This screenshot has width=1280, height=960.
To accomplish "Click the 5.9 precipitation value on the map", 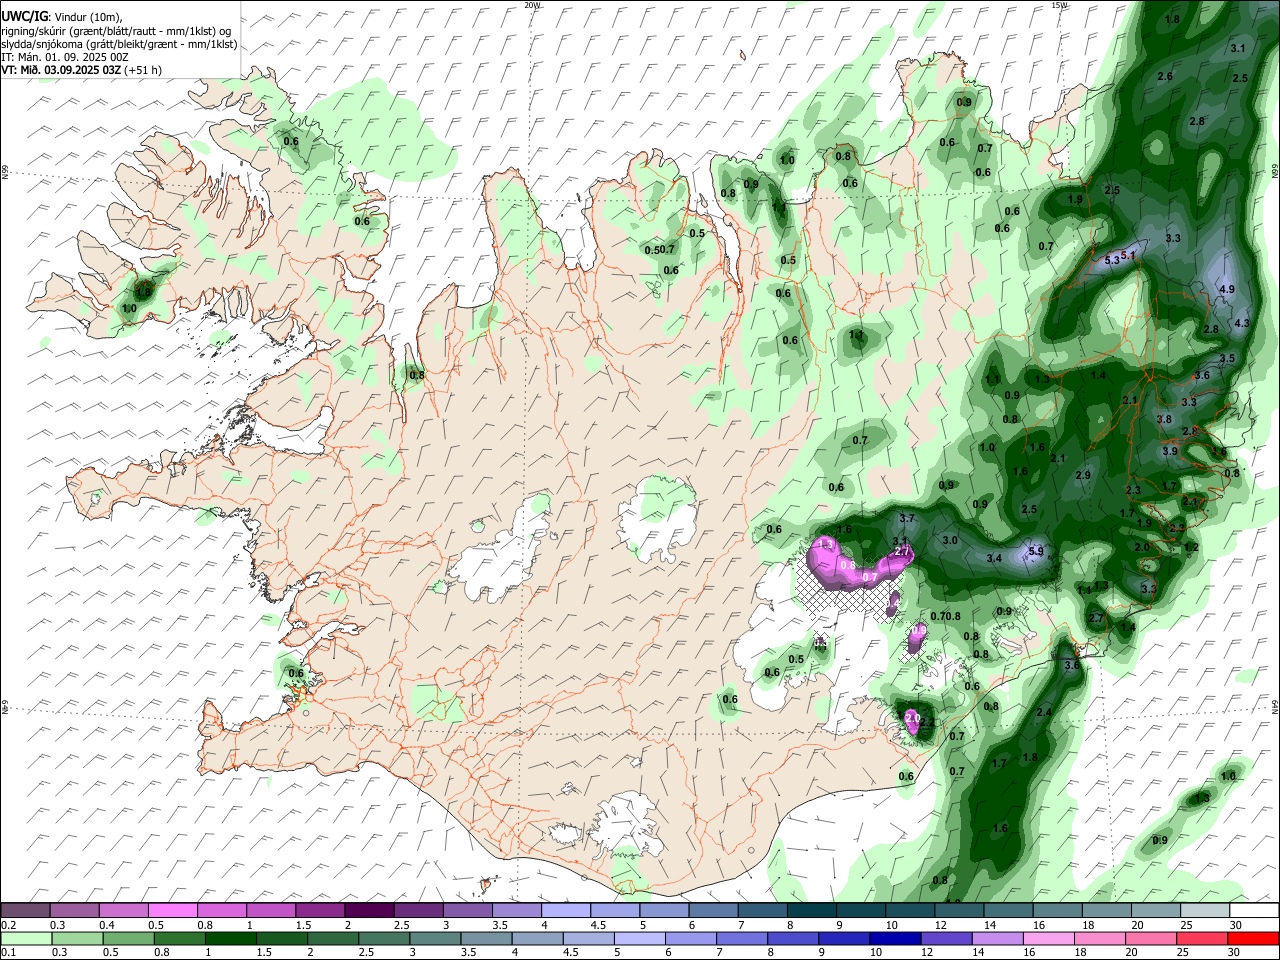I will tap(1036, 551).
